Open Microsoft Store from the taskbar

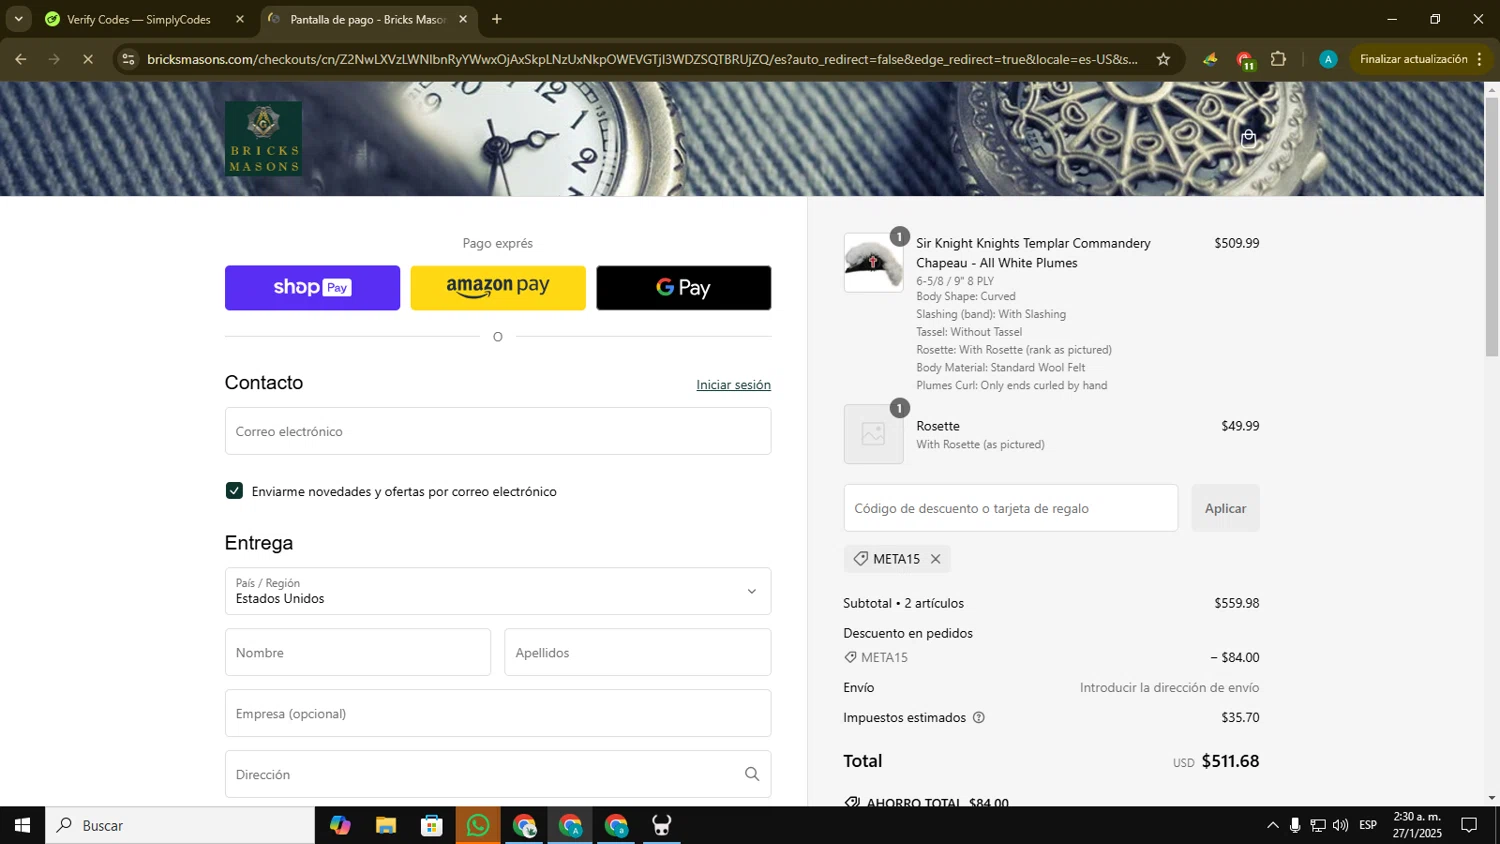pos(432,825)
